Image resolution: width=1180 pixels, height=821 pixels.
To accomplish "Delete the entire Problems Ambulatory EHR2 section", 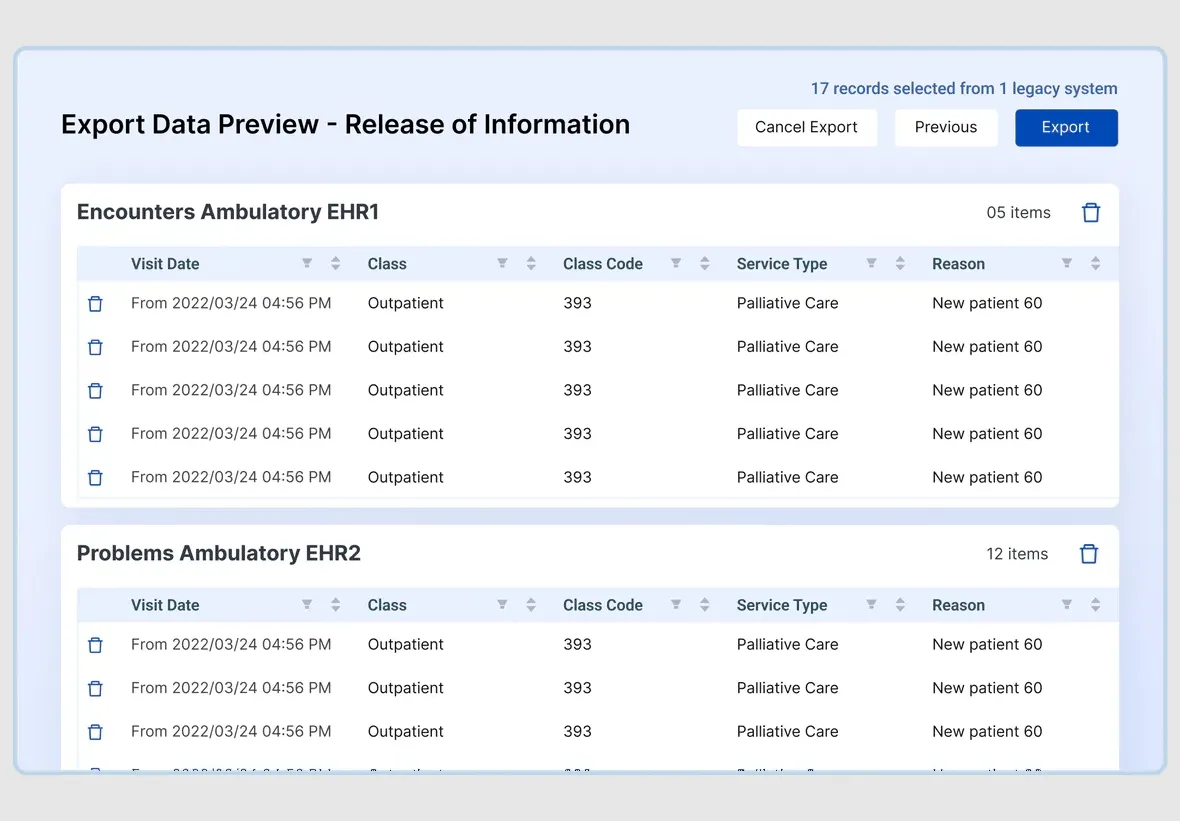I will pyautogui.click(x=1089, y=554).
